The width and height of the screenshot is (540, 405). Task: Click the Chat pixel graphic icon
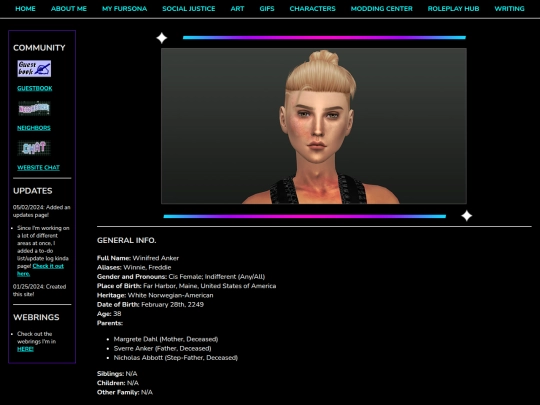click(34, 148)
